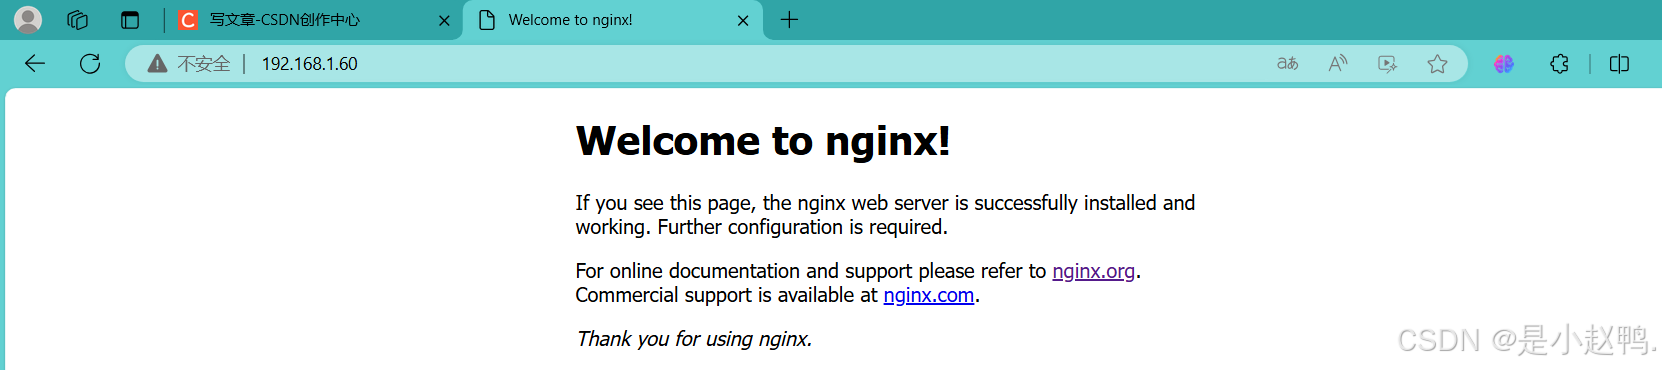Switch to the Welcome to nginx! tab
Viewport: 1662px width, 370px height.
pos(612,20)
